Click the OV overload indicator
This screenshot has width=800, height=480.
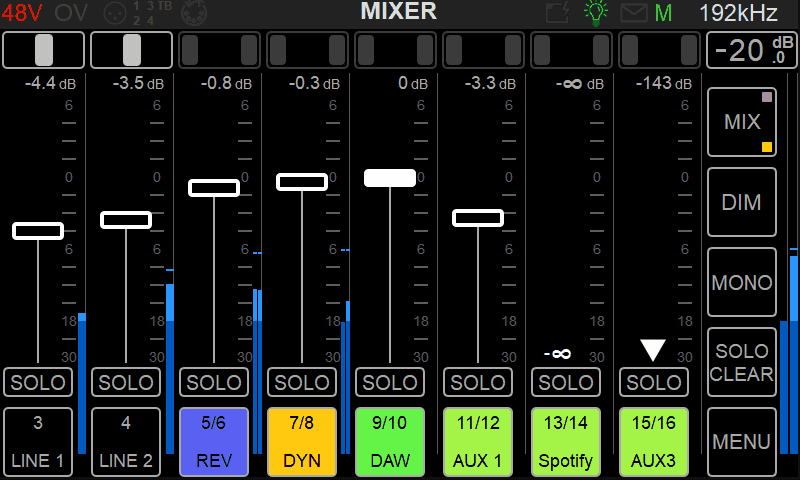(x=70, y=13)
